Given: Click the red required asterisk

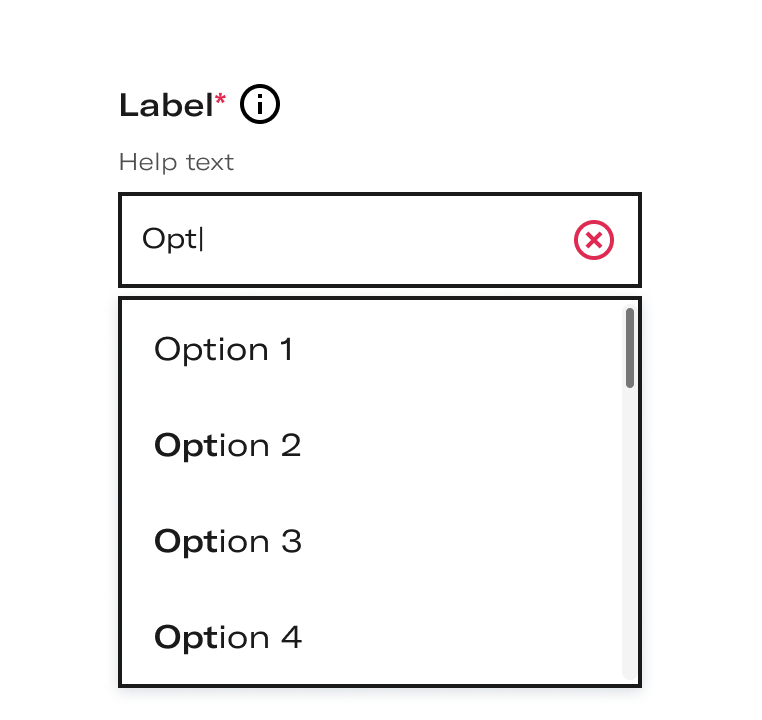Looking at the screenshot, I should coord(220,99).
